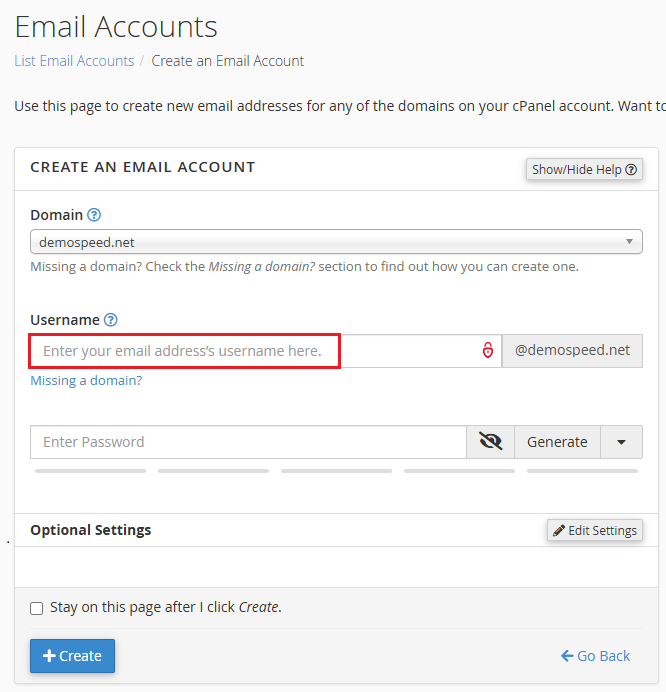Open the Missing a domain? link under the username field
666x692 pixels.
86,381
